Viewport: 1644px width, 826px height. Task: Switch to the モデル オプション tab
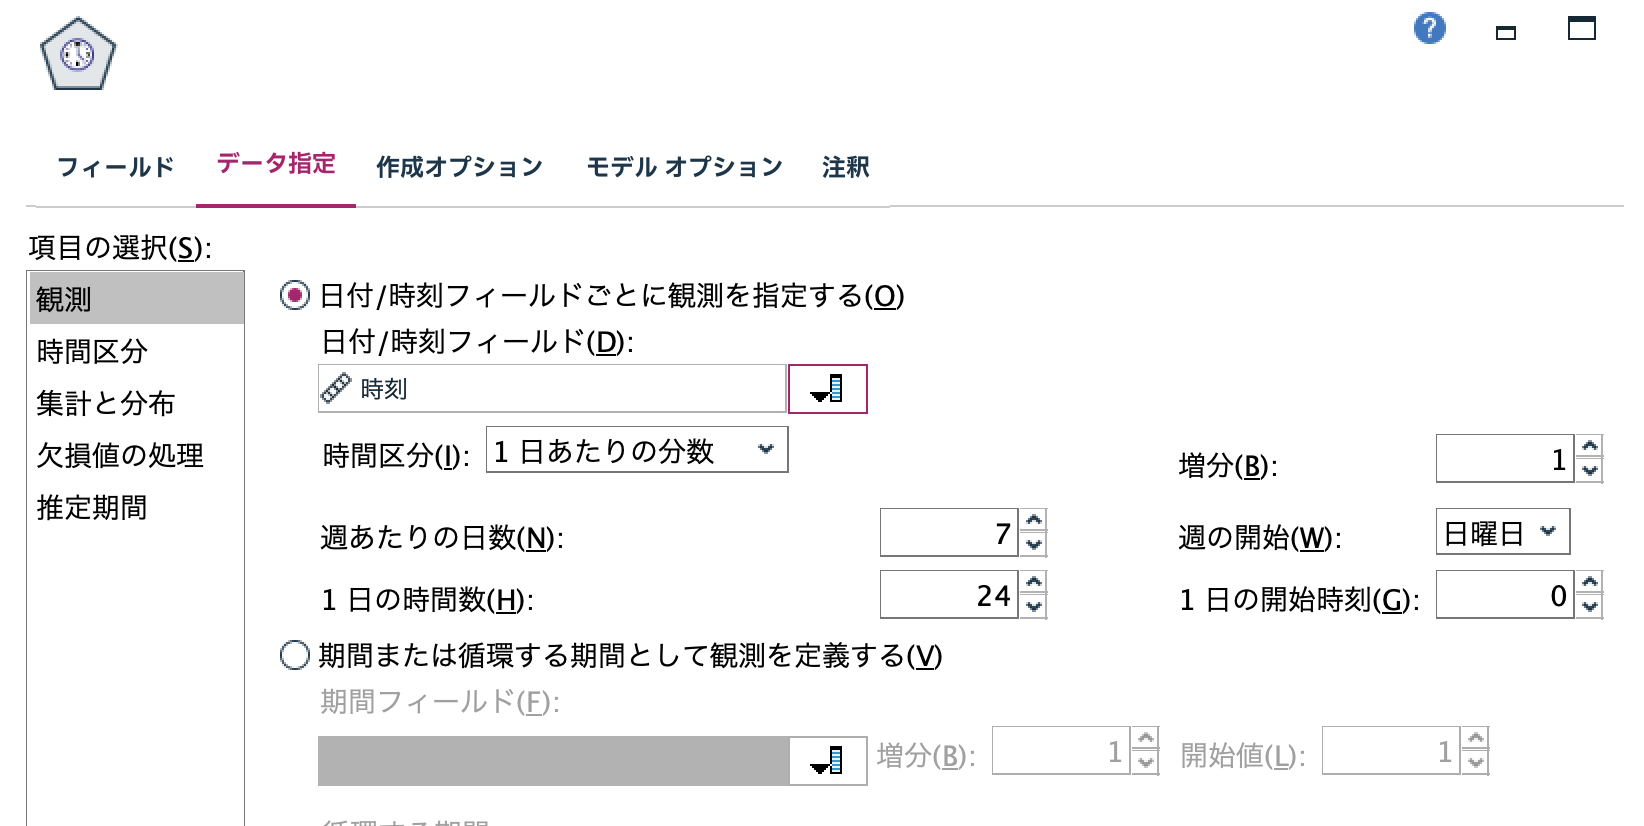[x=685, y=167]
